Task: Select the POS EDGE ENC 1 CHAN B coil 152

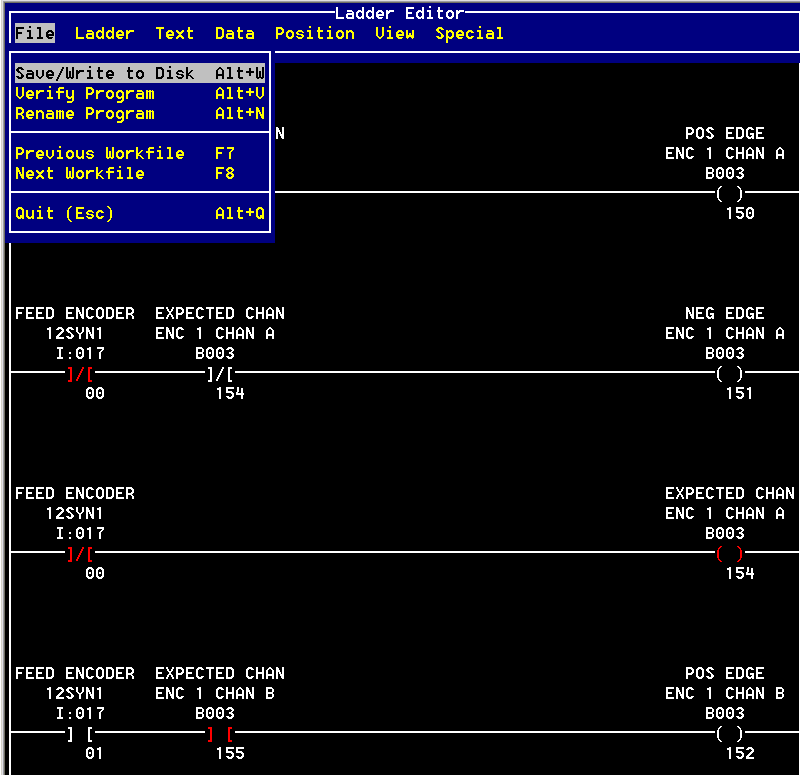Action: coord(729,733)
